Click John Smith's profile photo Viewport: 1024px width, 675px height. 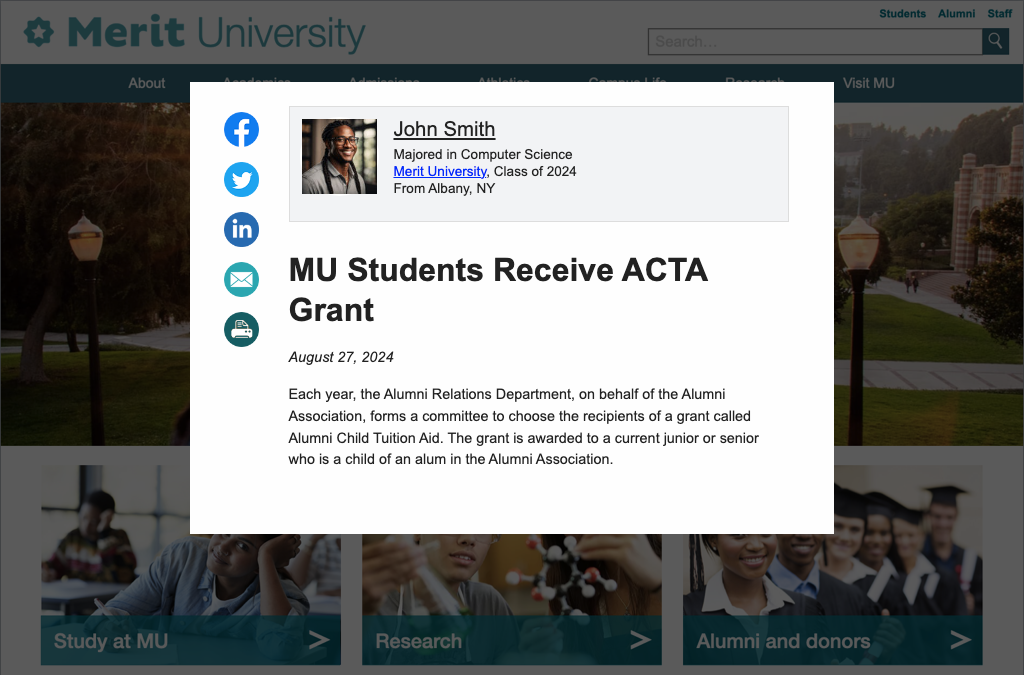[339, 157]
